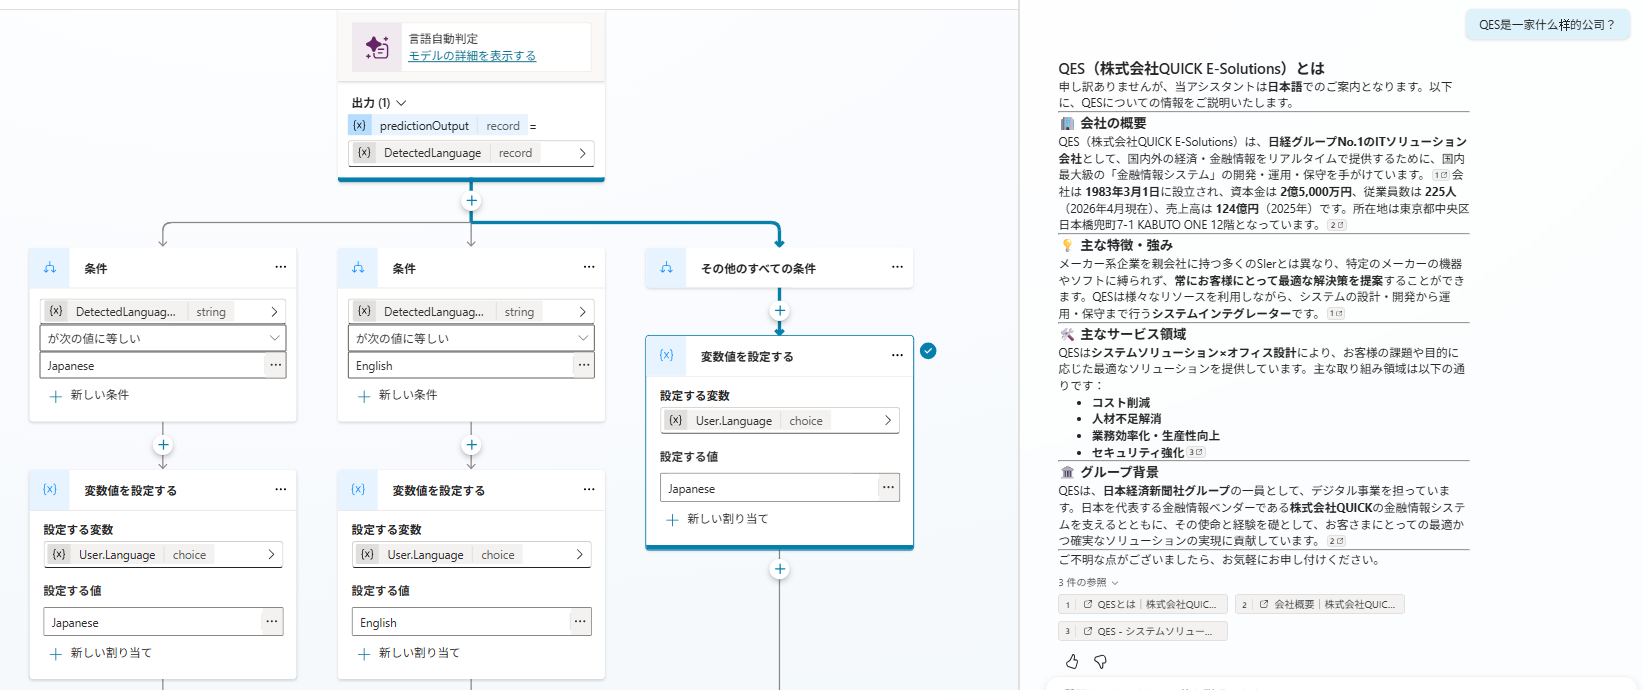Screen dimensions: 1643x690
Task: Click the variable icon of the selected 変数値を設定する card
Action: pos(666,355)
